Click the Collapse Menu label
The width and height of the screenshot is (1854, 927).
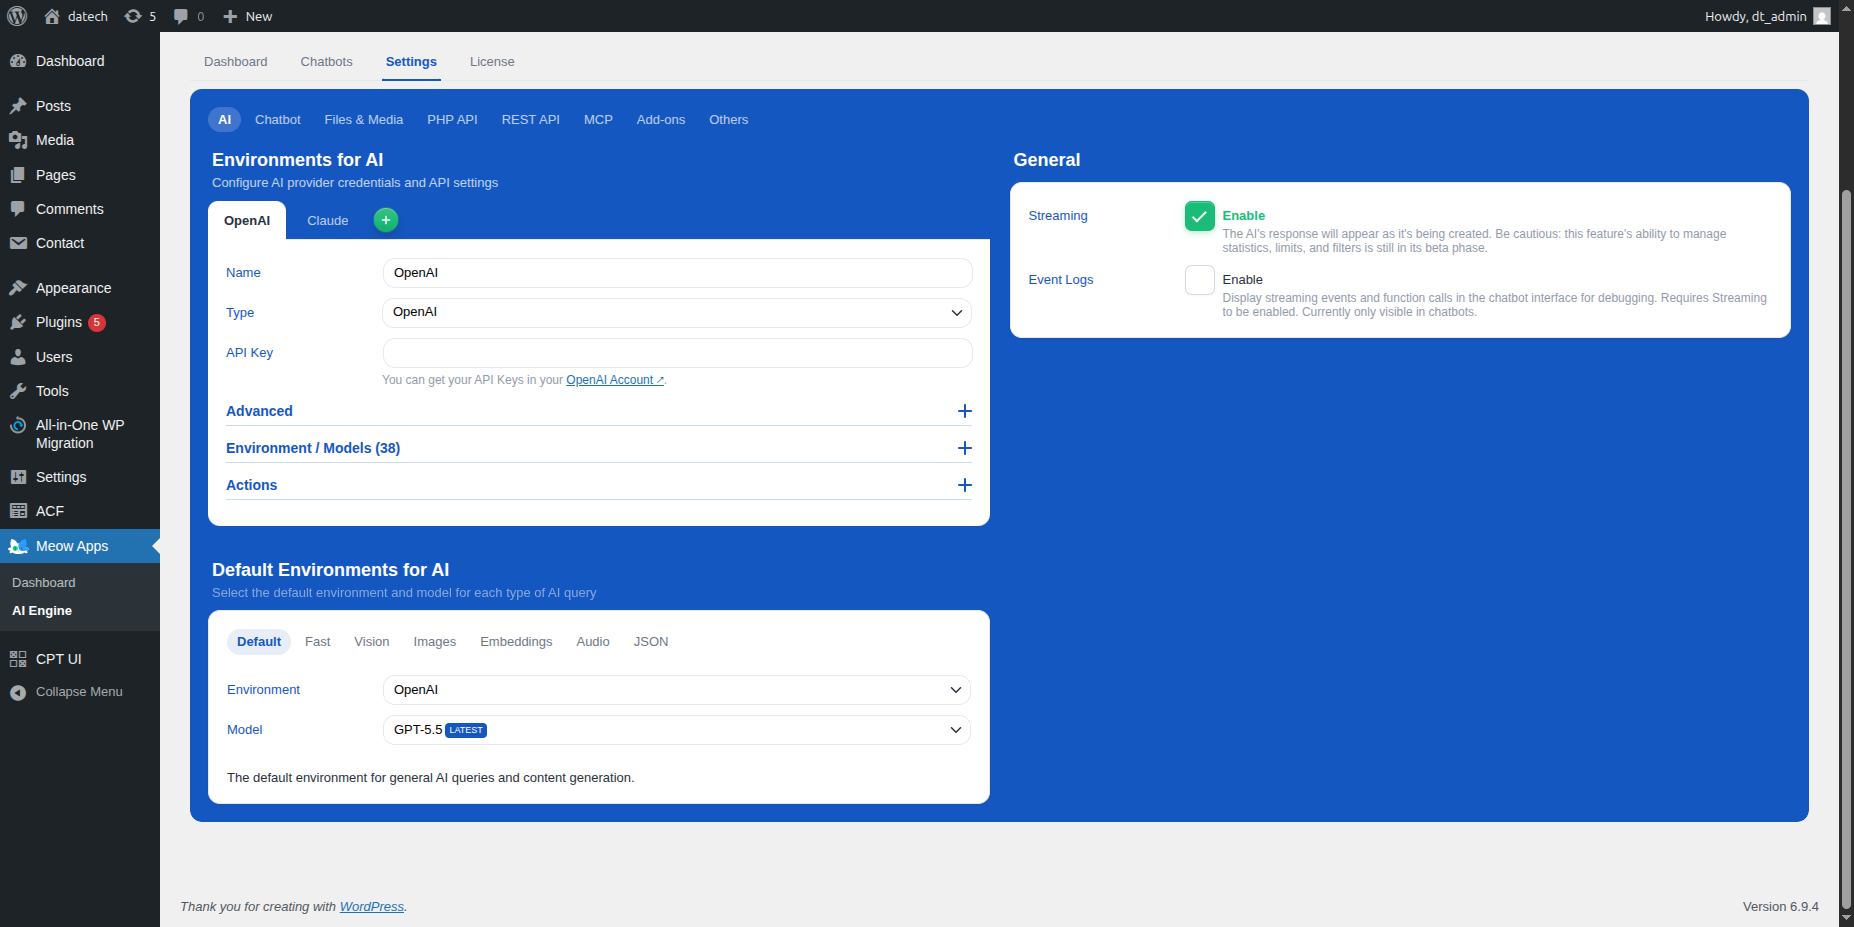pos(79,692)
